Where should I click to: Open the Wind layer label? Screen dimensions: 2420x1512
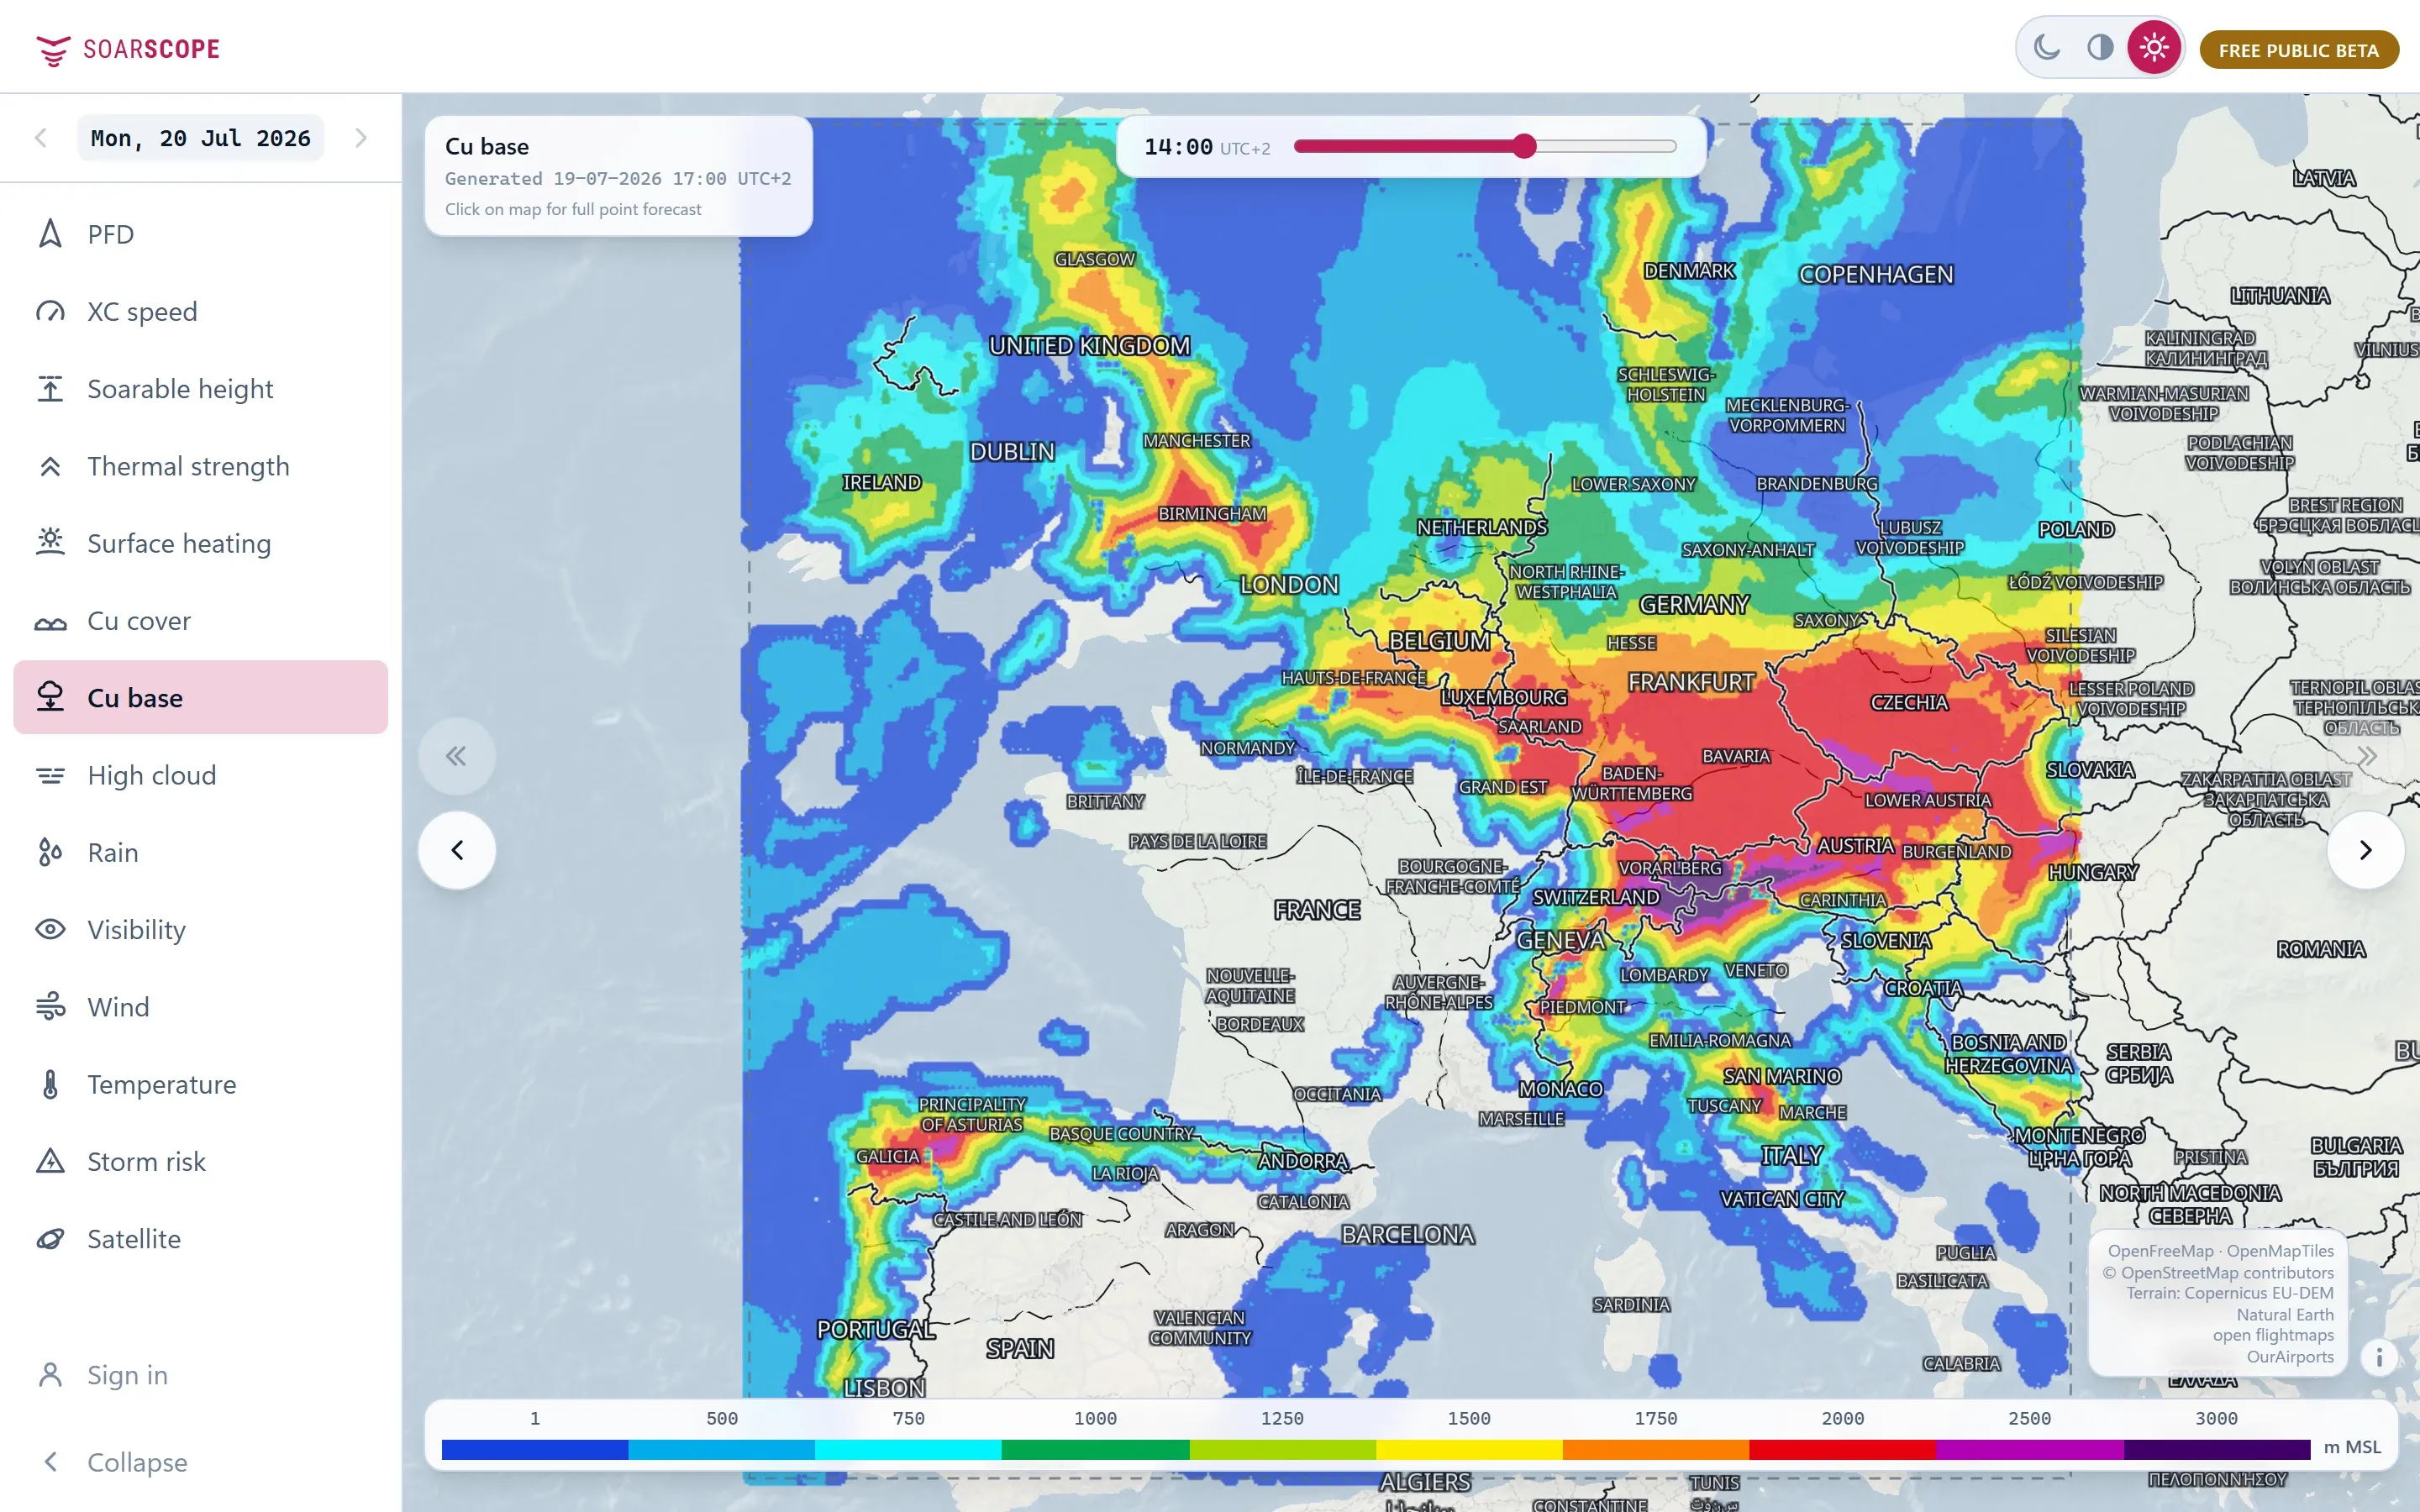(x=118, y=1007)
